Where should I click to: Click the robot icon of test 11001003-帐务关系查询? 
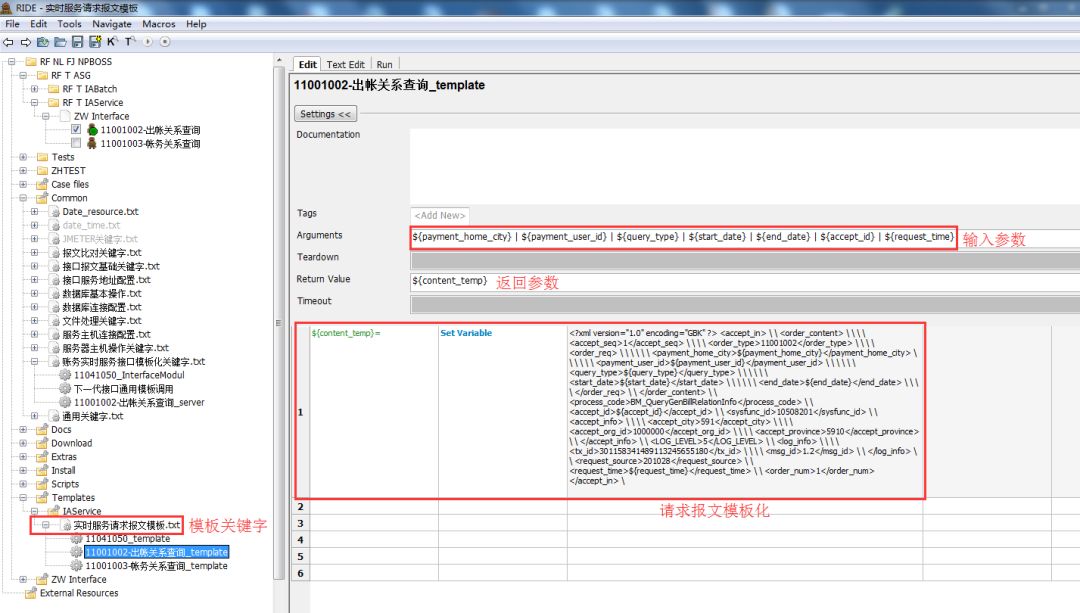pyautogui.click(x=92, y=143)
